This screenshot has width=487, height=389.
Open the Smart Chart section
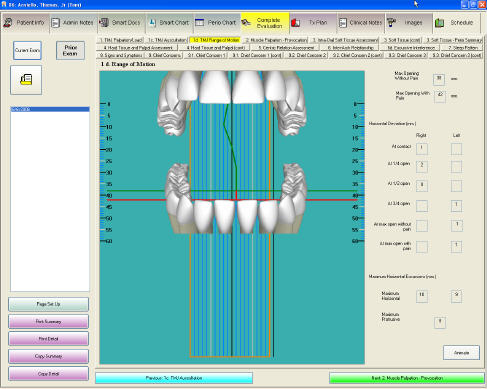click(x=169, y=23)
